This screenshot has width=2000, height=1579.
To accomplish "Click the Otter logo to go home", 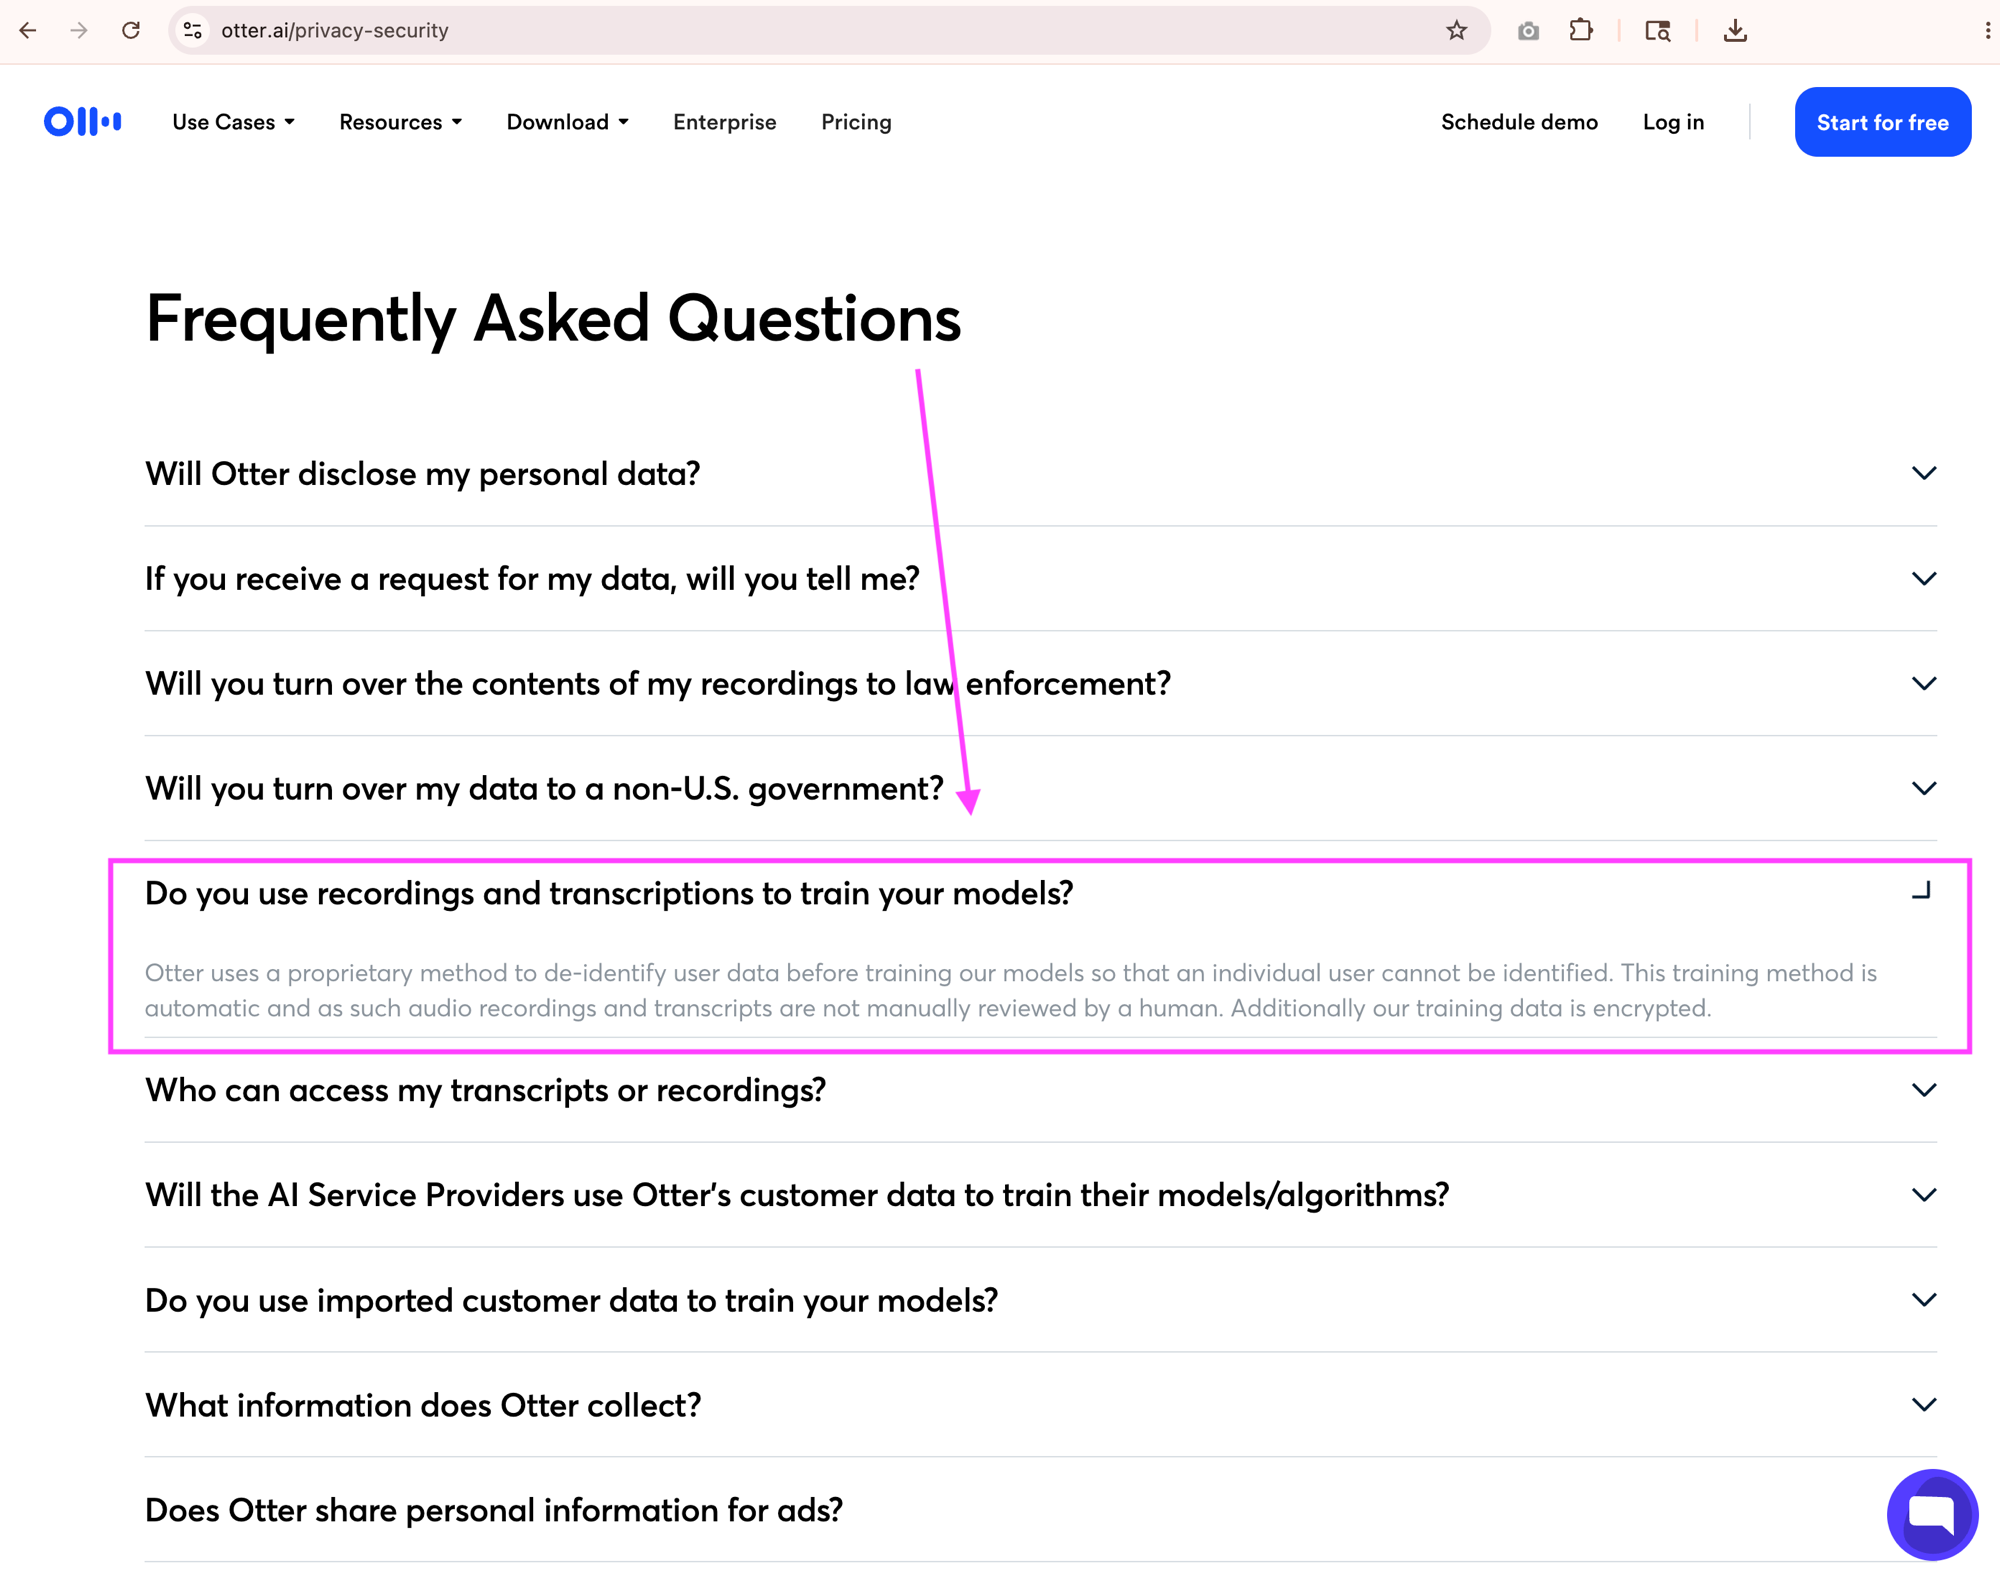I will click(x=83, y=121).
